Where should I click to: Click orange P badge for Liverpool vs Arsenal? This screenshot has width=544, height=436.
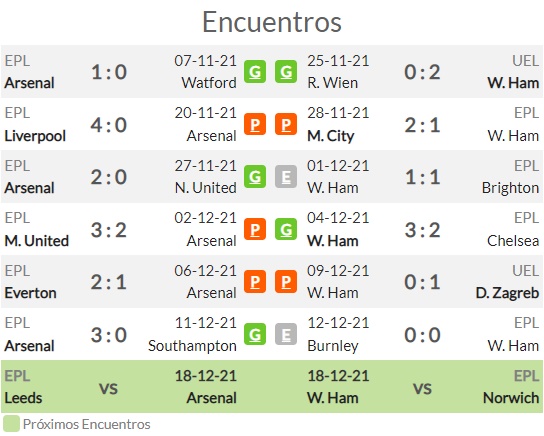point(255,124)
